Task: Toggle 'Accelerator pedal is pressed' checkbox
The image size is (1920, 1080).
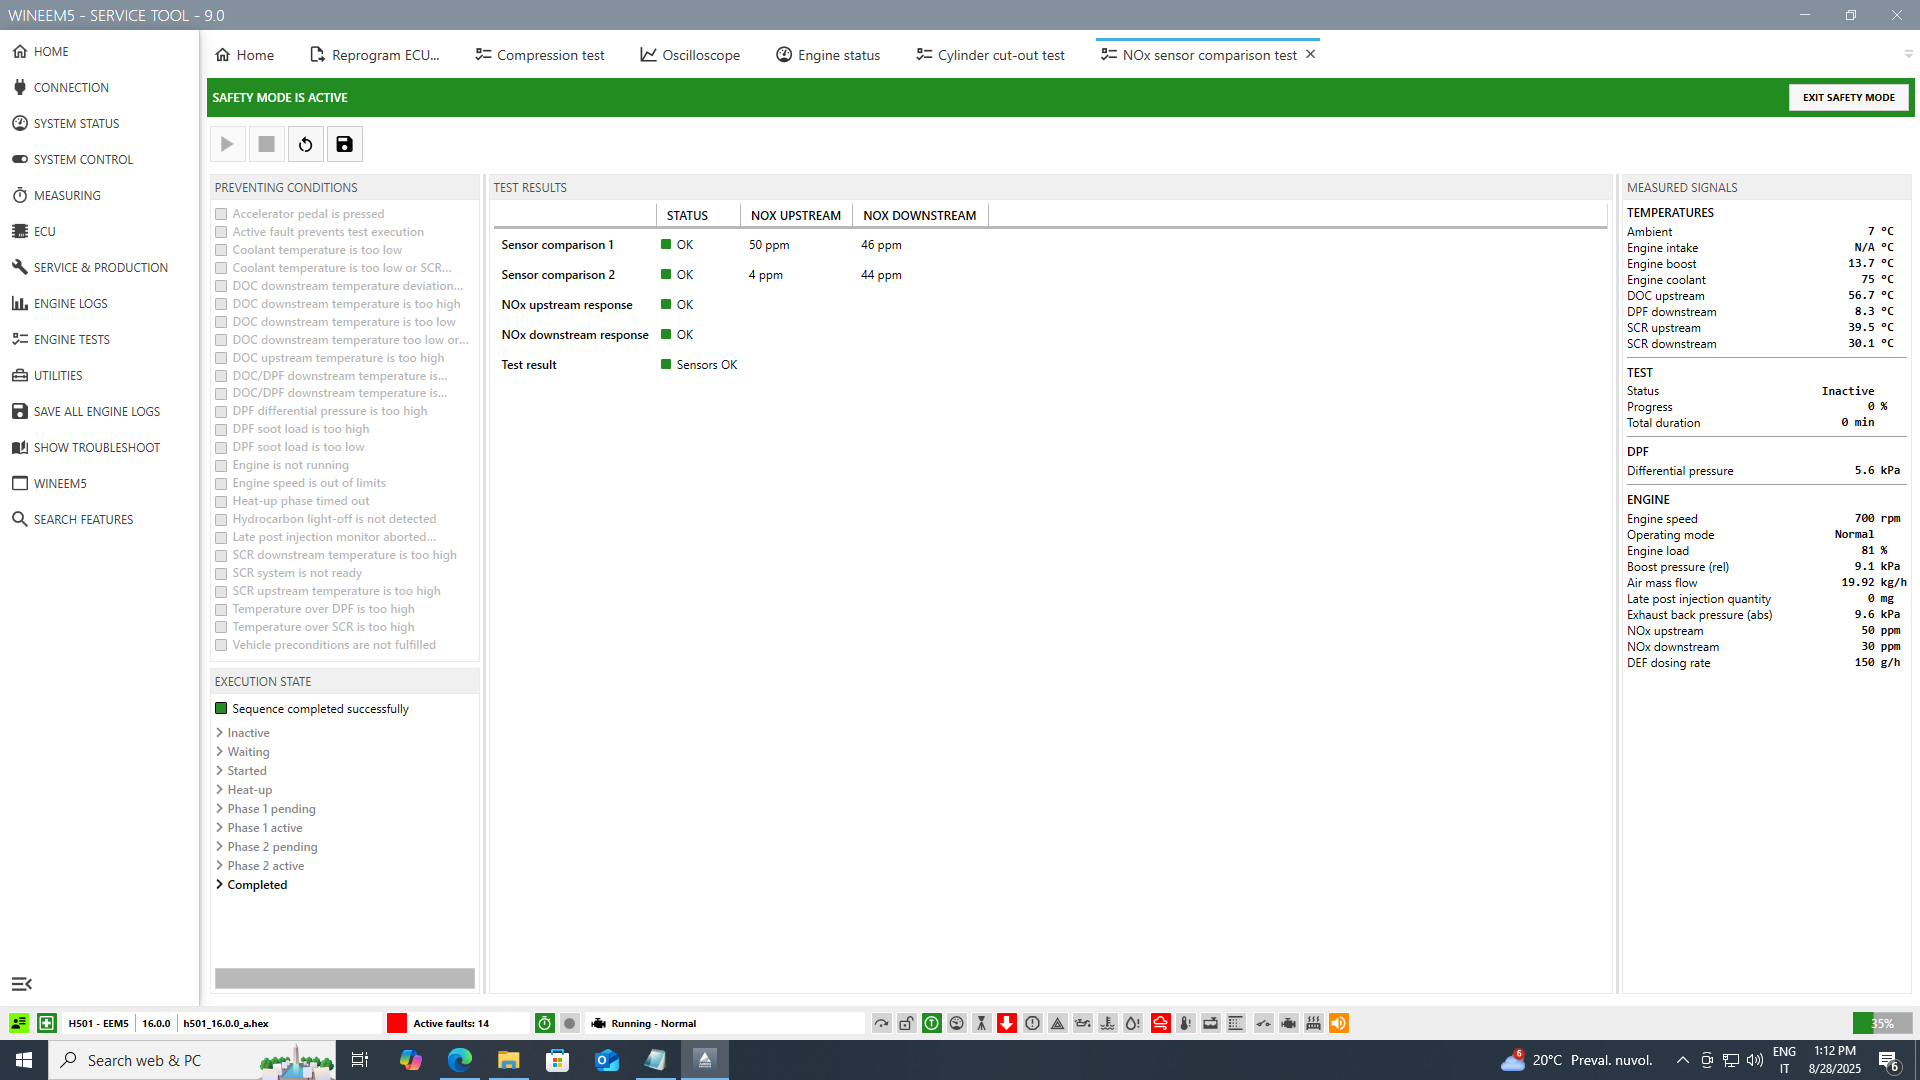Action: click(x=221, y=214)
